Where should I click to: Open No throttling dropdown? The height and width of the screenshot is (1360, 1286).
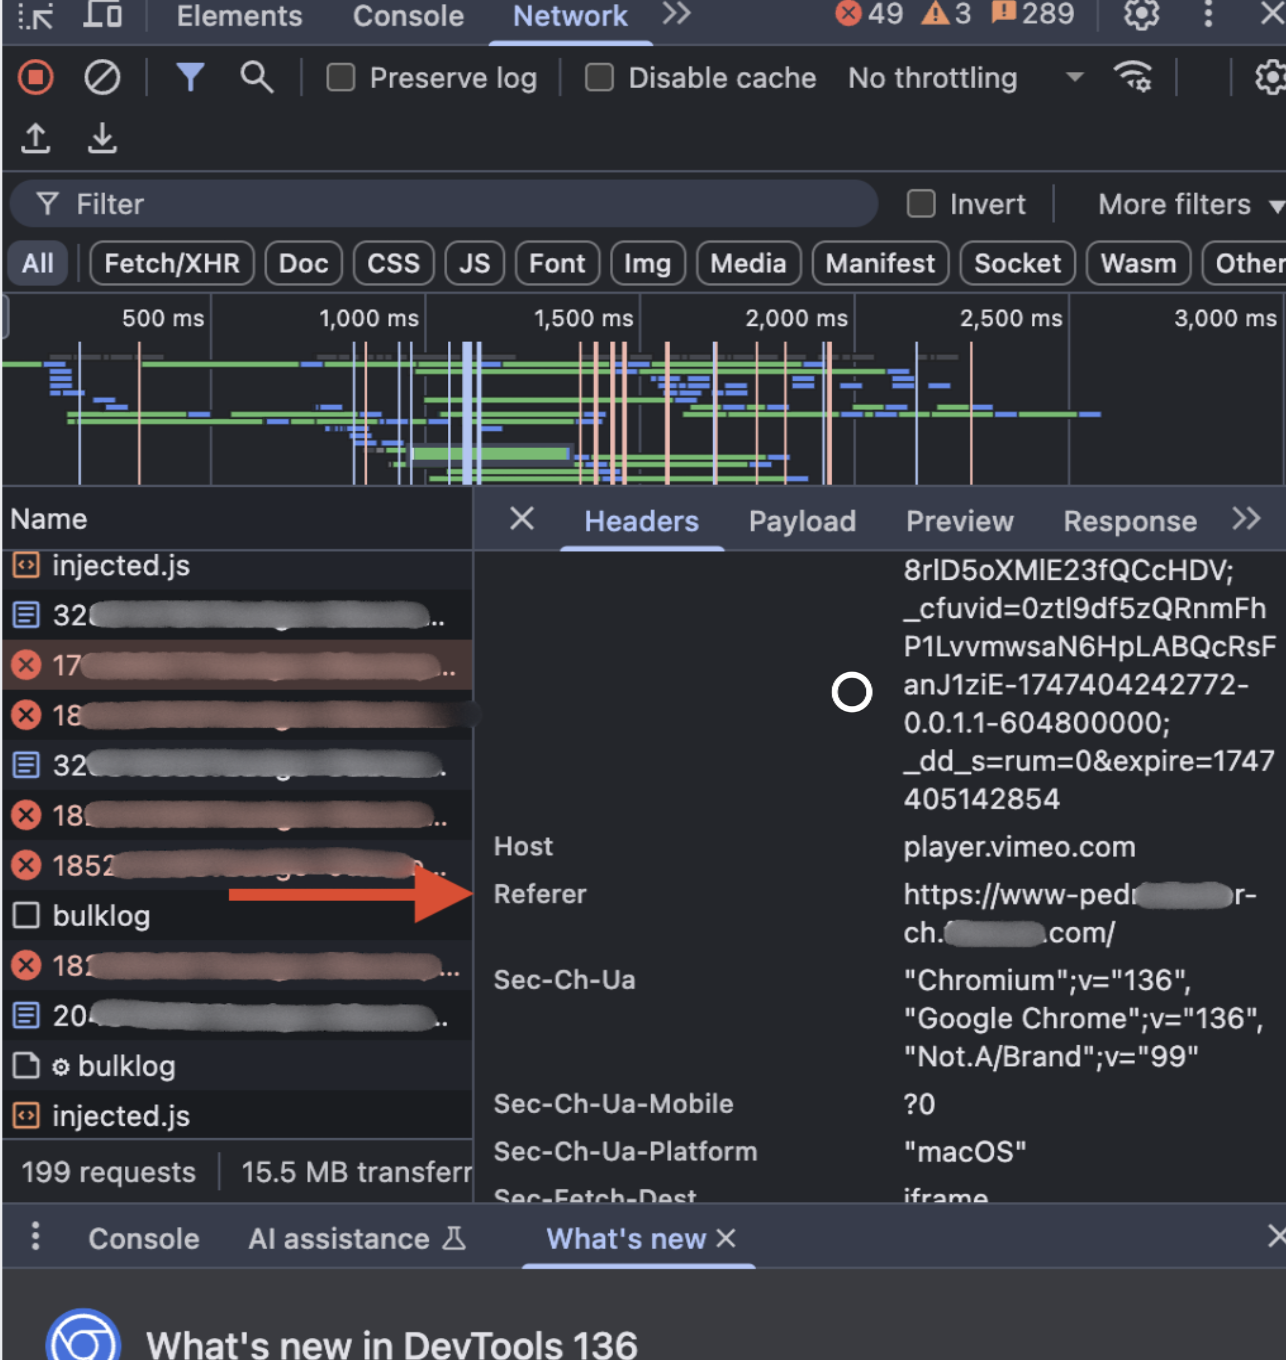[x=964, y=78]
